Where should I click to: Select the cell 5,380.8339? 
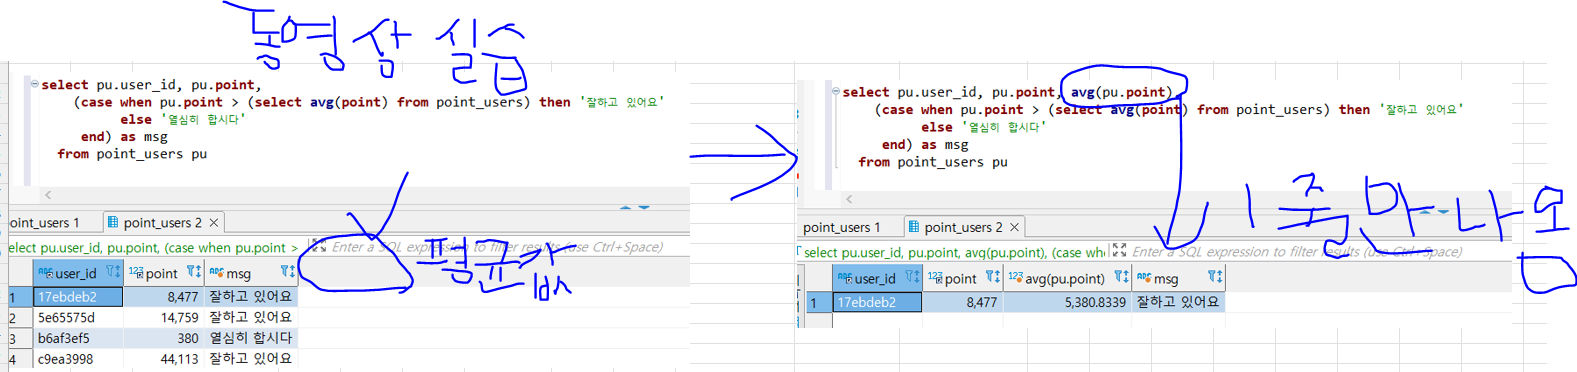pyautogui.click(x=1067, y=302)
